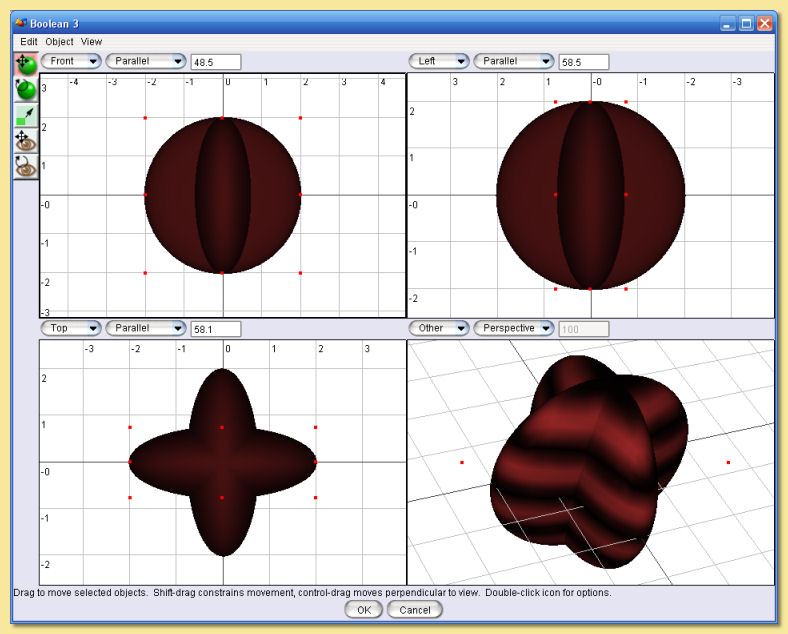The height and width of the screenshot is (634, 788).
Task: Click the Boolean 3 window title icon
Action: pos(21,23)
